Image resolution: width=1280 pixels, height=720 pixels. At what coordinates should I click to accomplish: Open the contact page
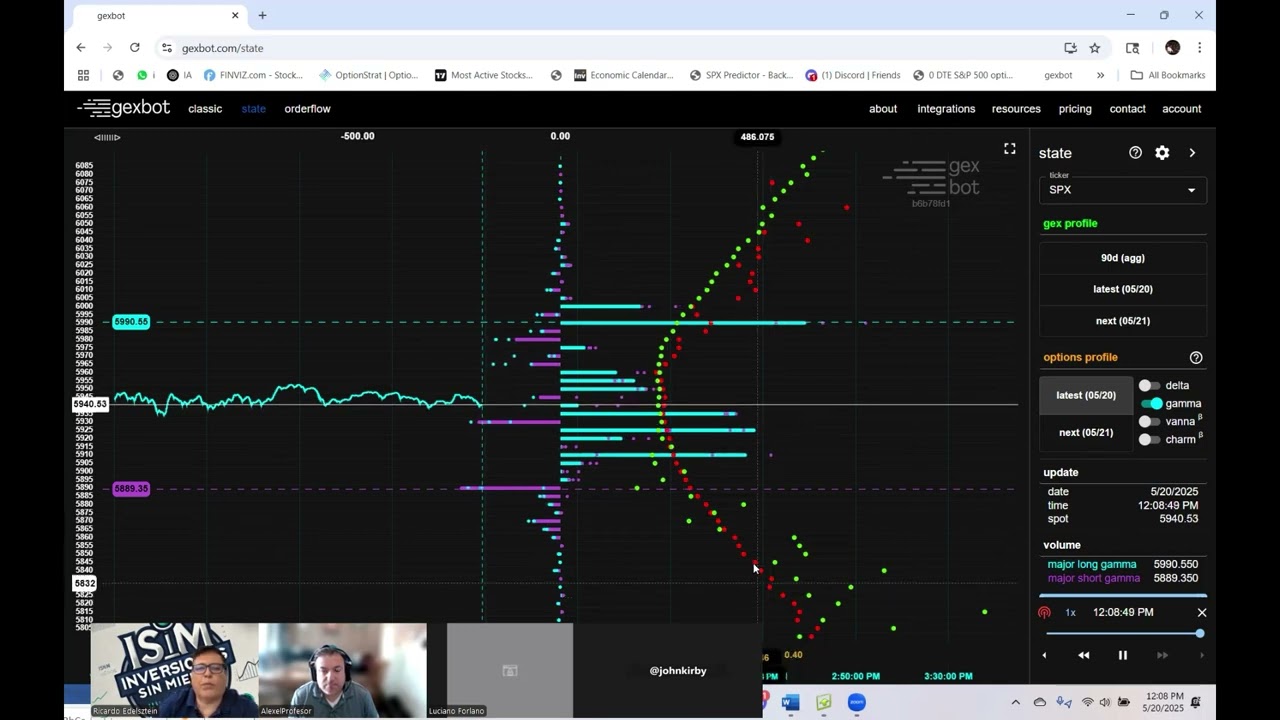[x=1127, y=109]
